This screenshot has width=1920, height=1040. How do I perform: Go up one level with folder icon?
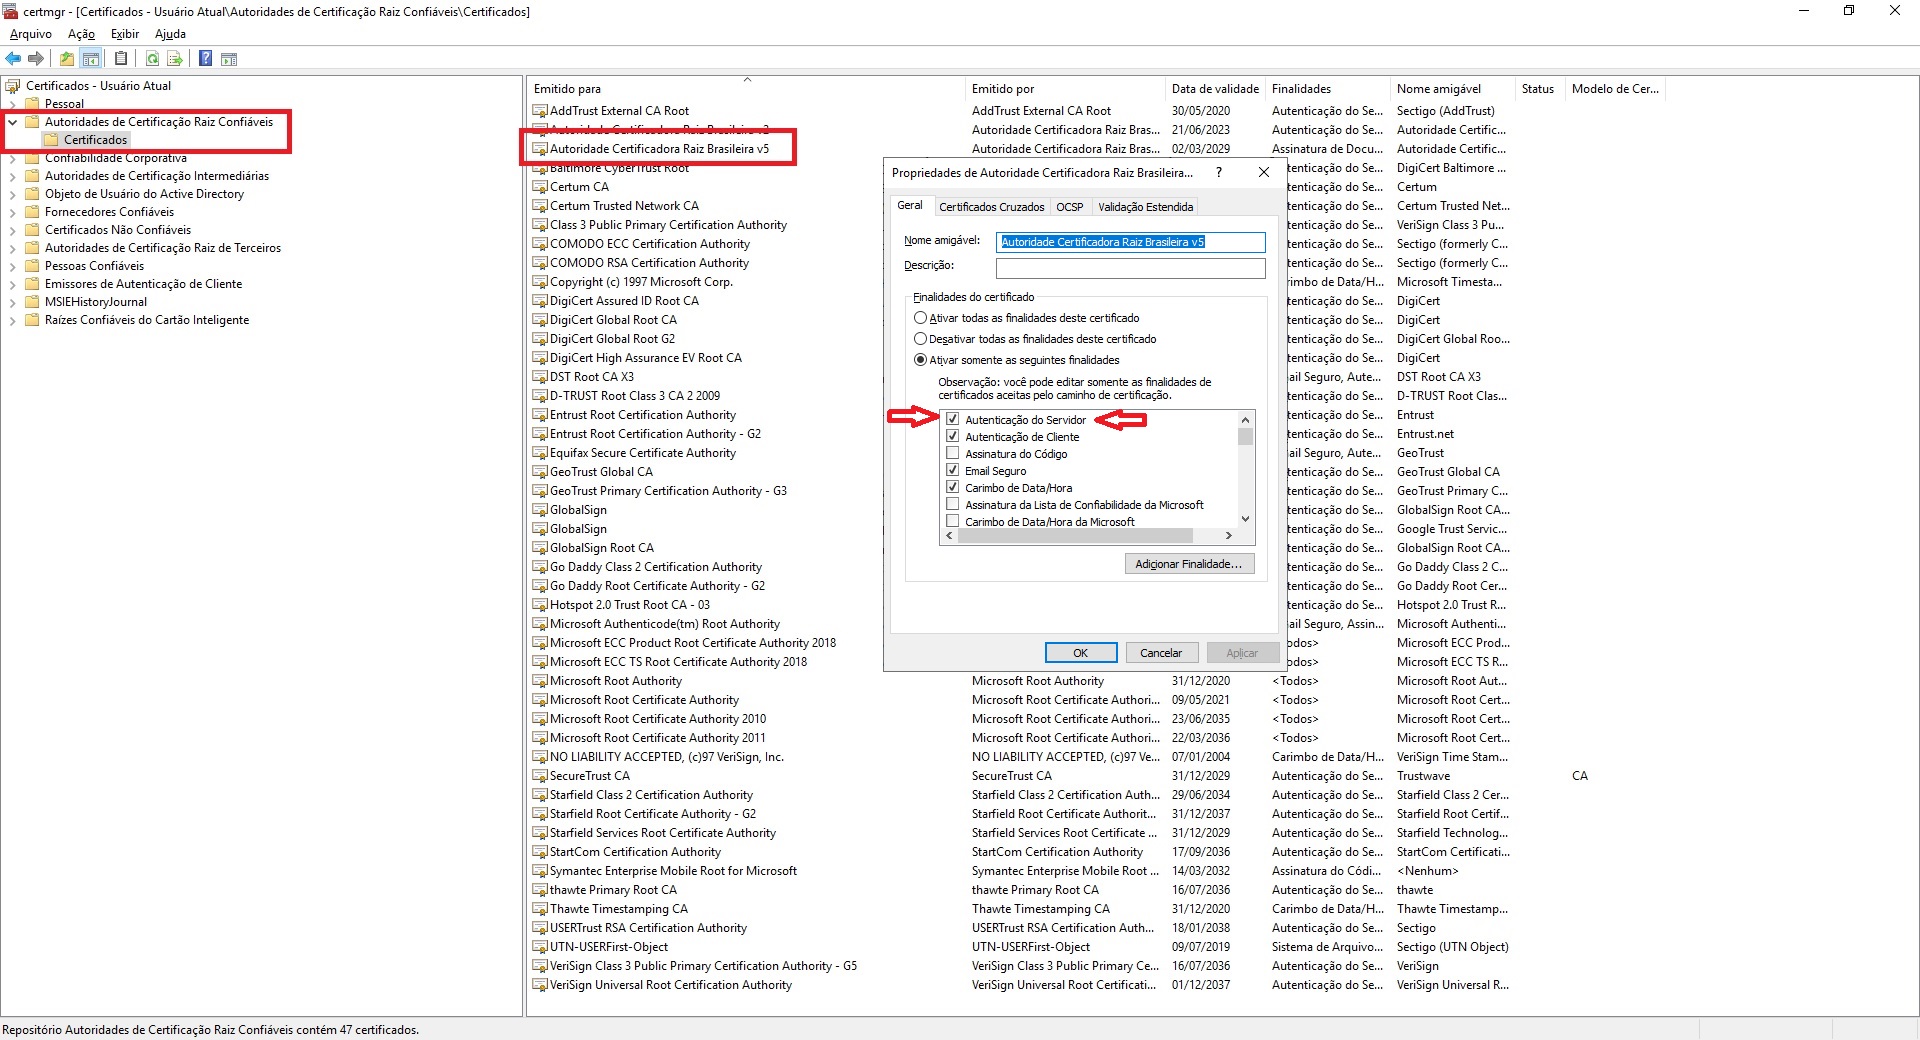pyautogui.click(x=66, y=59)
